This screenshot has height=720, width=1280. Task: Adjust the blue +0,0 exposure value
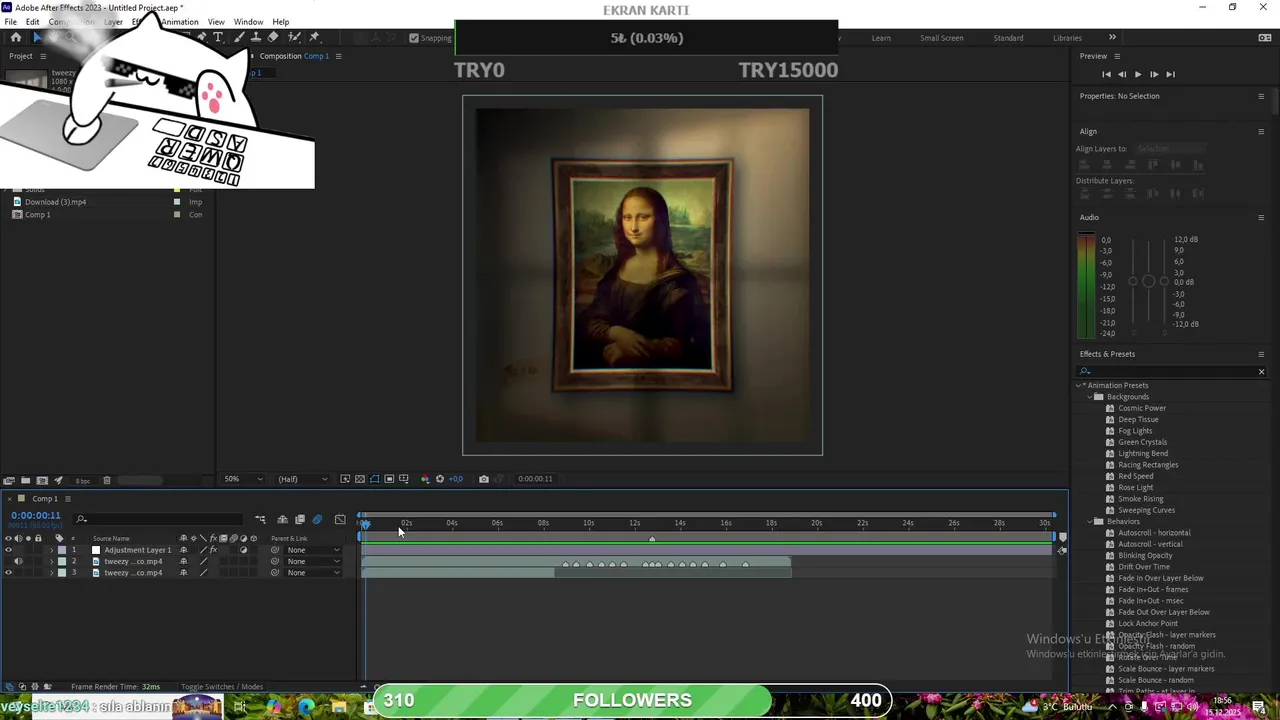(x=455, y=479)
